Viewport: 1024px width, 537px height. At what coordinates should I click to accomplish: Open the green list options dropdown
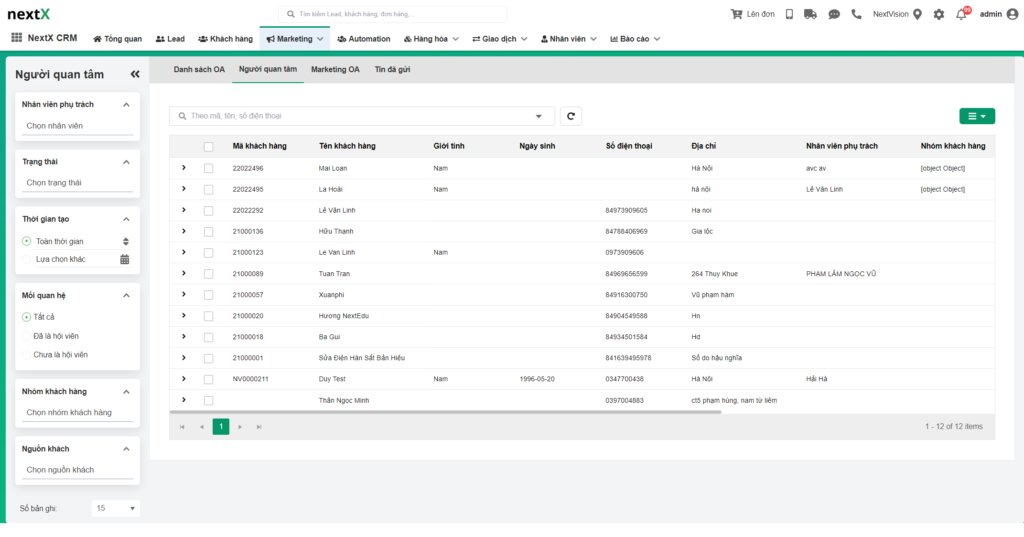click(x=976, y=116)
